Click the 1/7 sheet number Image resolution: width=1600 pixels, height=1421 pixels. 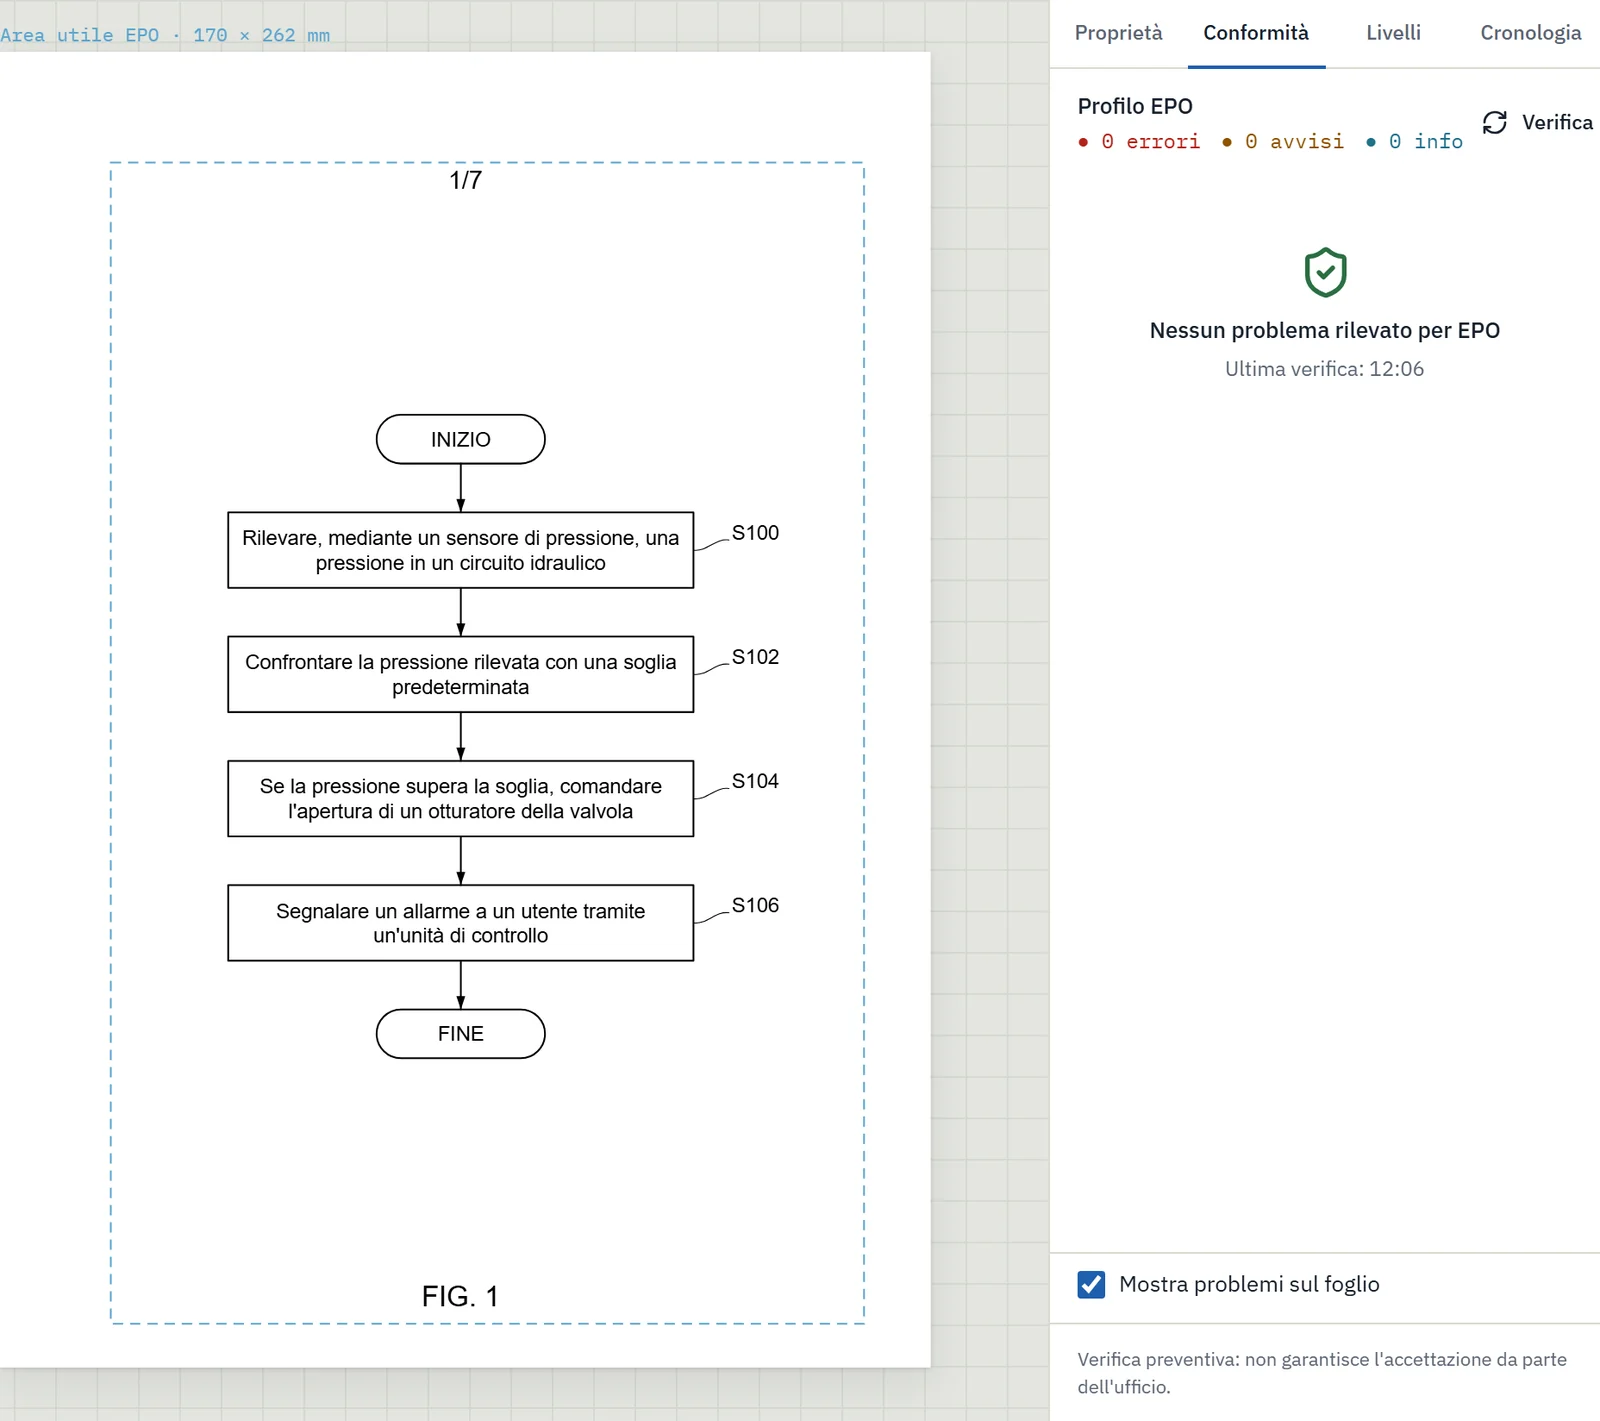pyautogui.click(x=466, y=180)
